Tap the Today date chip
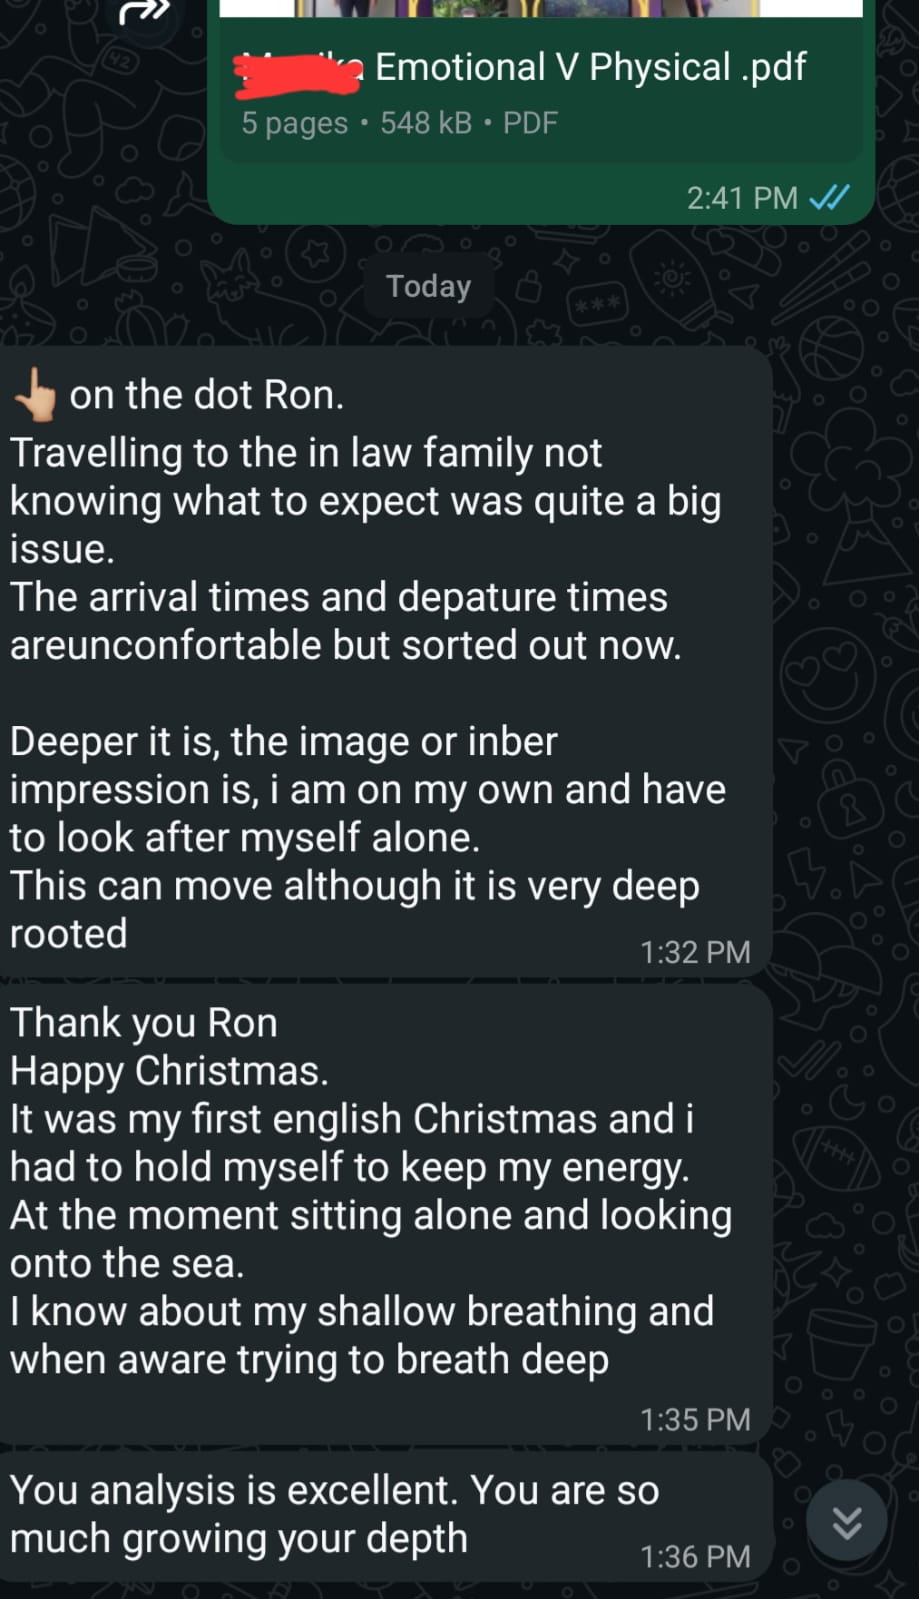The height and width of the screenshot is (1599, 919). 428,286
